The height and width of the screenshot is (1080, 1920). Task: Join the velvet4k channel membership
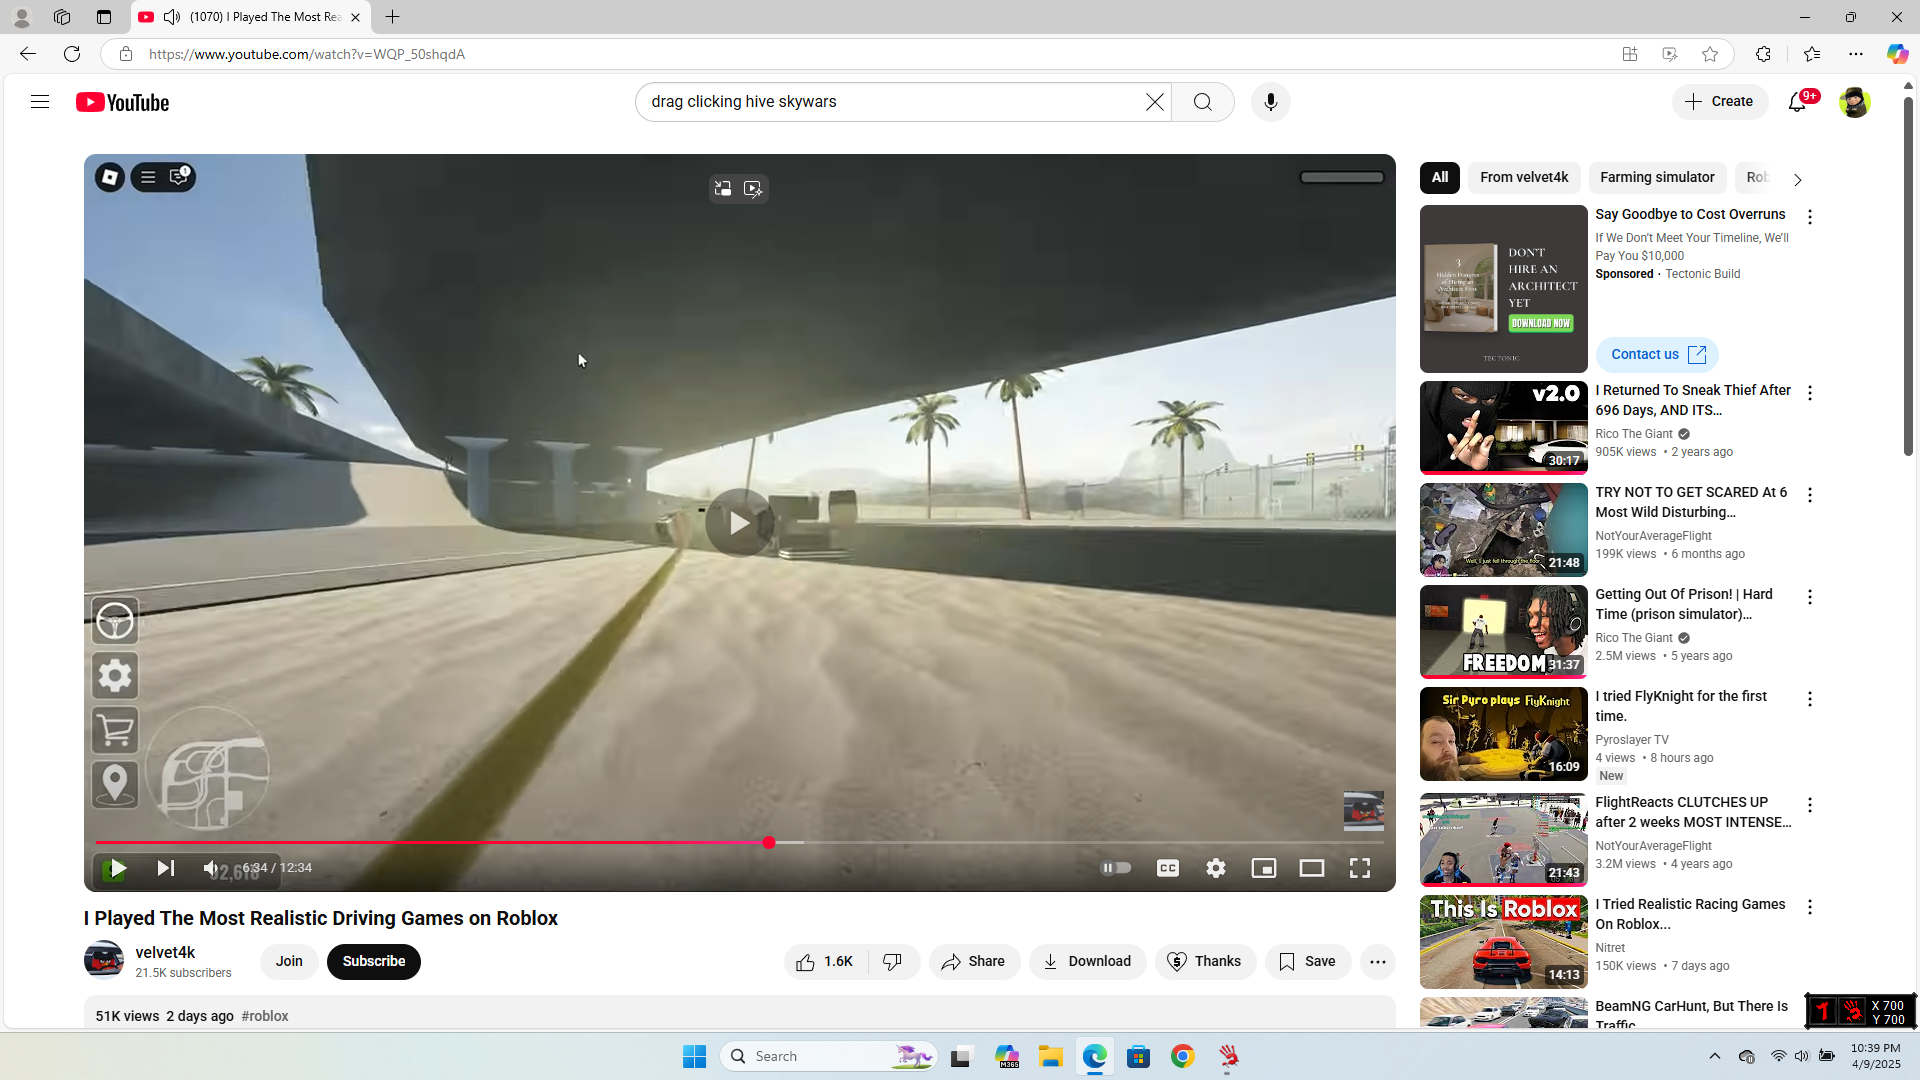[289, 962]
